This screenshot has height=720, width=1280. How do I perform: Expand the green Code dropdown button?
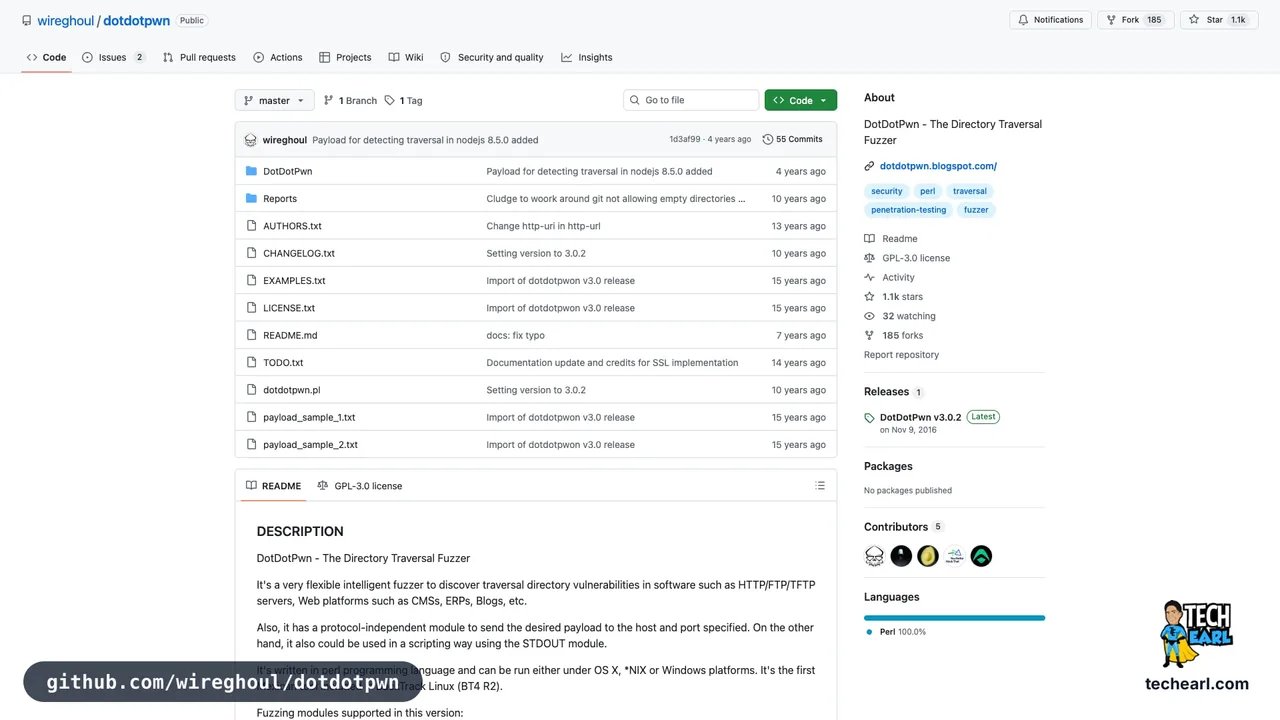pos(801,100)
